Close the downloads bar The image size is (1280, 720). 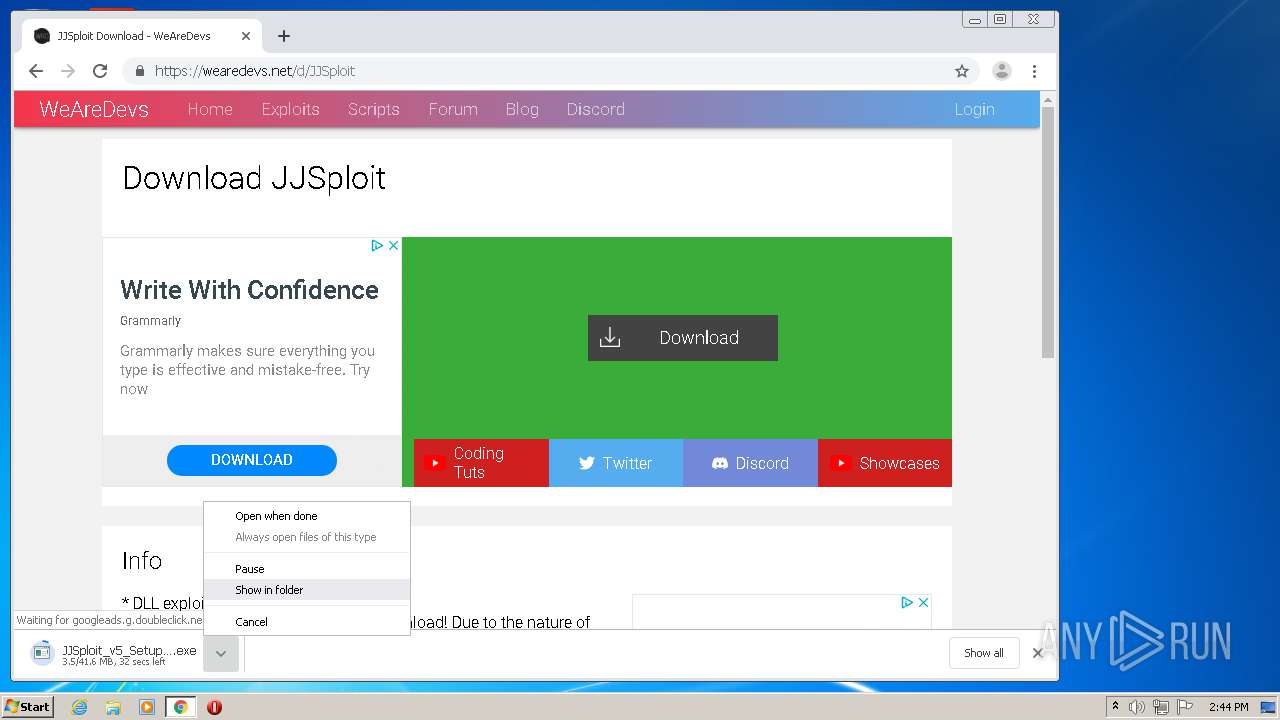click(x=1037, y=653)
